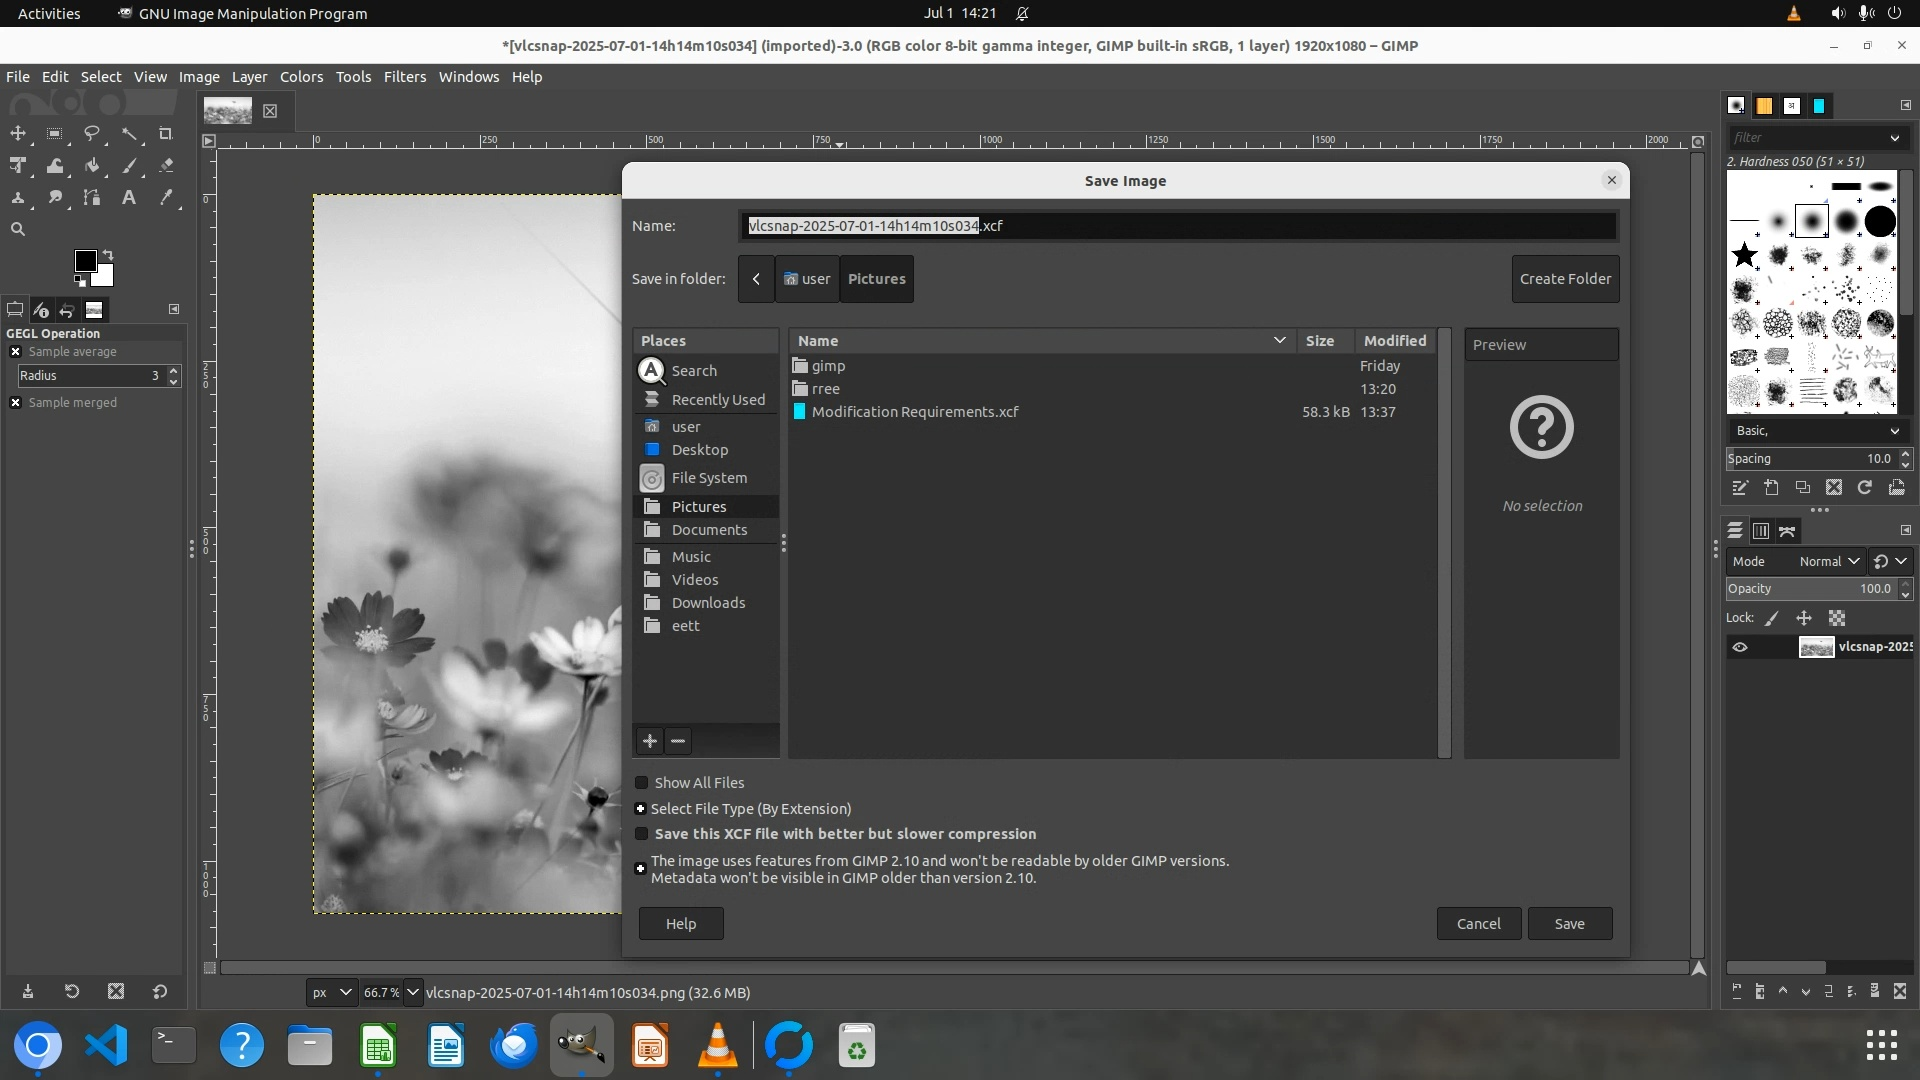Hide the vlcsnap layer via eye icon

point(1740,647)
